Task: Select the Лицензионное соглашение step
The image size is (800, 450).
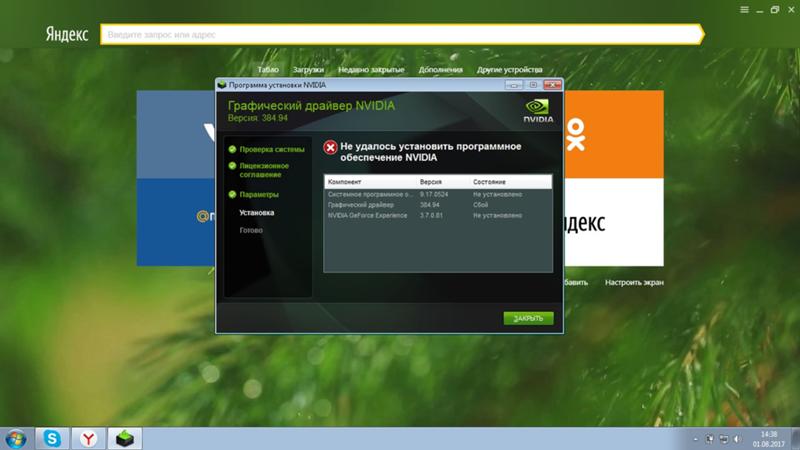Action: tap(264, 170)
